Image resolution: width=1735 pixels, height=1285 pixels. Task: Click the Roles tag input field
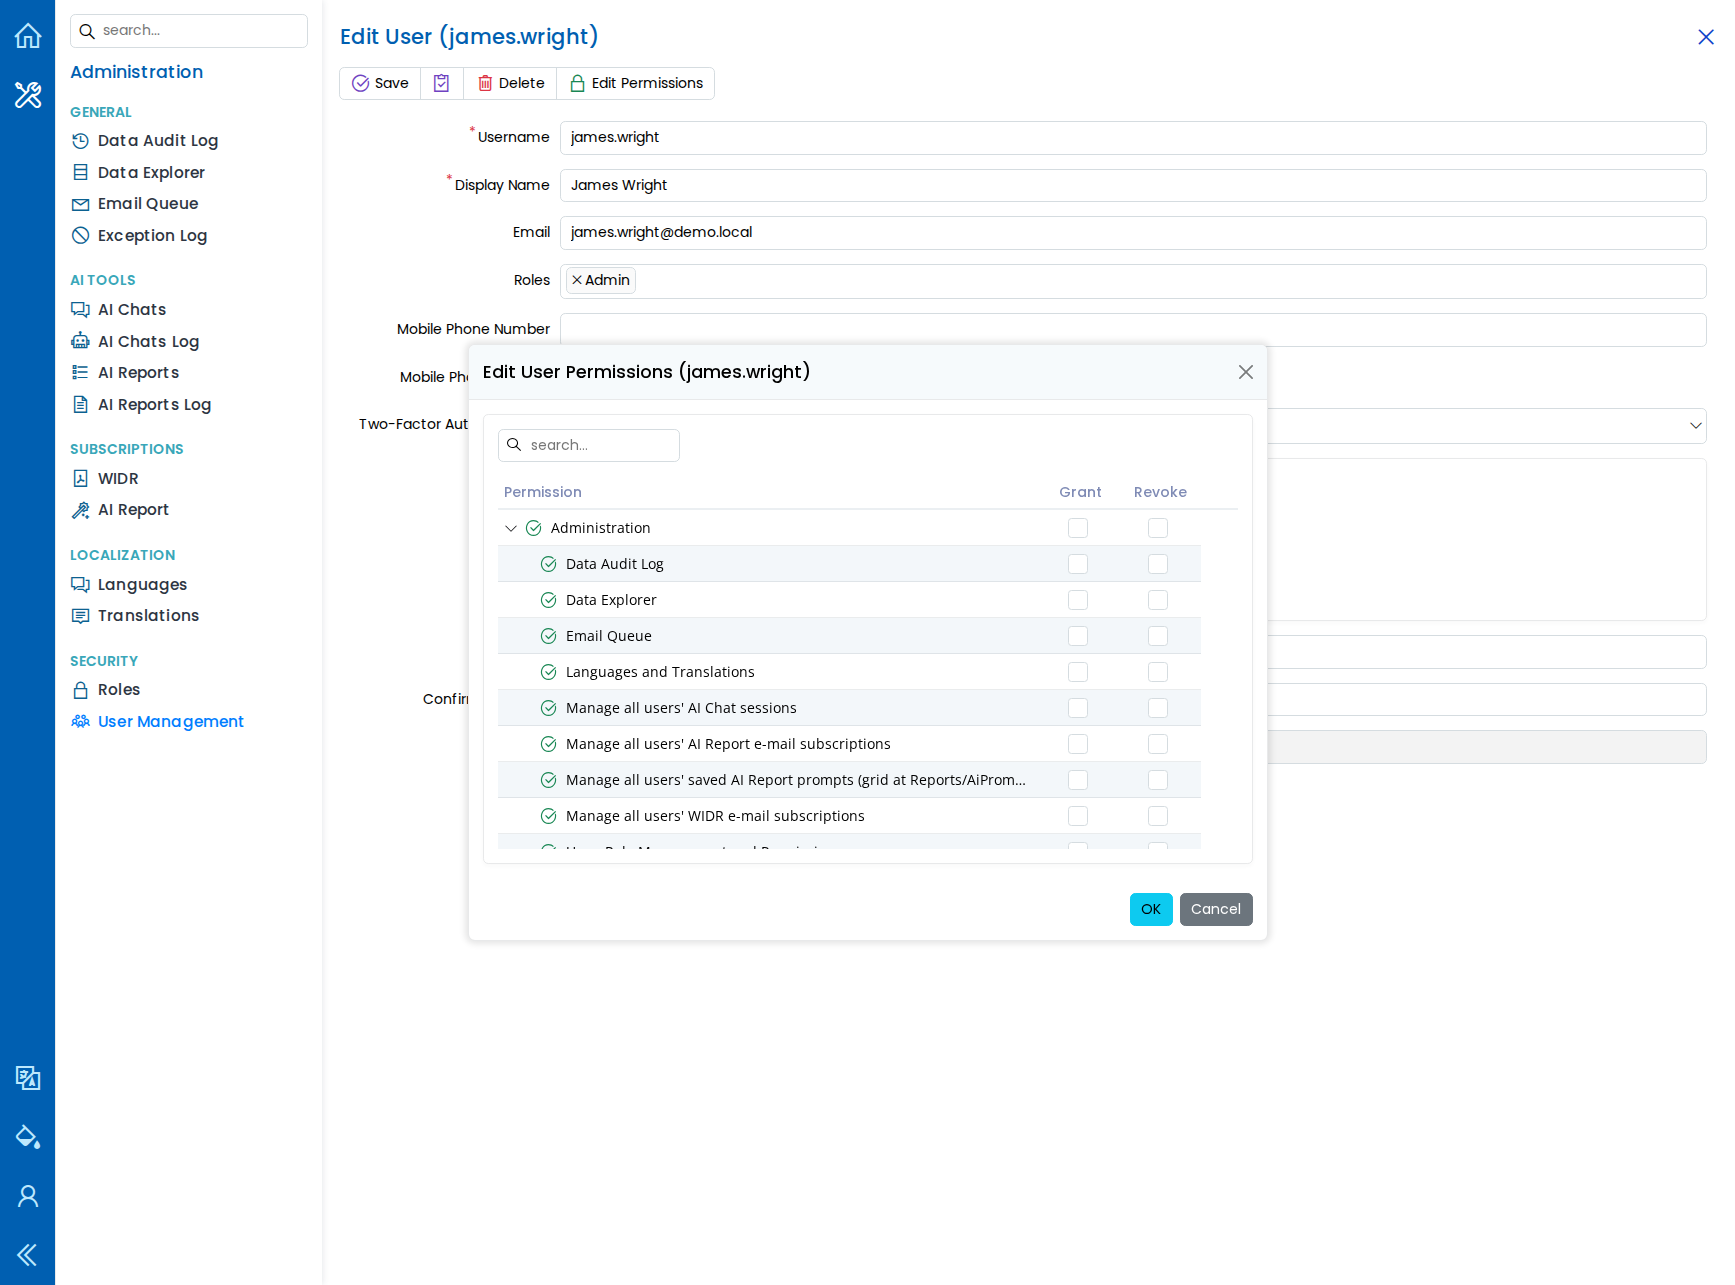click(1133, 281)
